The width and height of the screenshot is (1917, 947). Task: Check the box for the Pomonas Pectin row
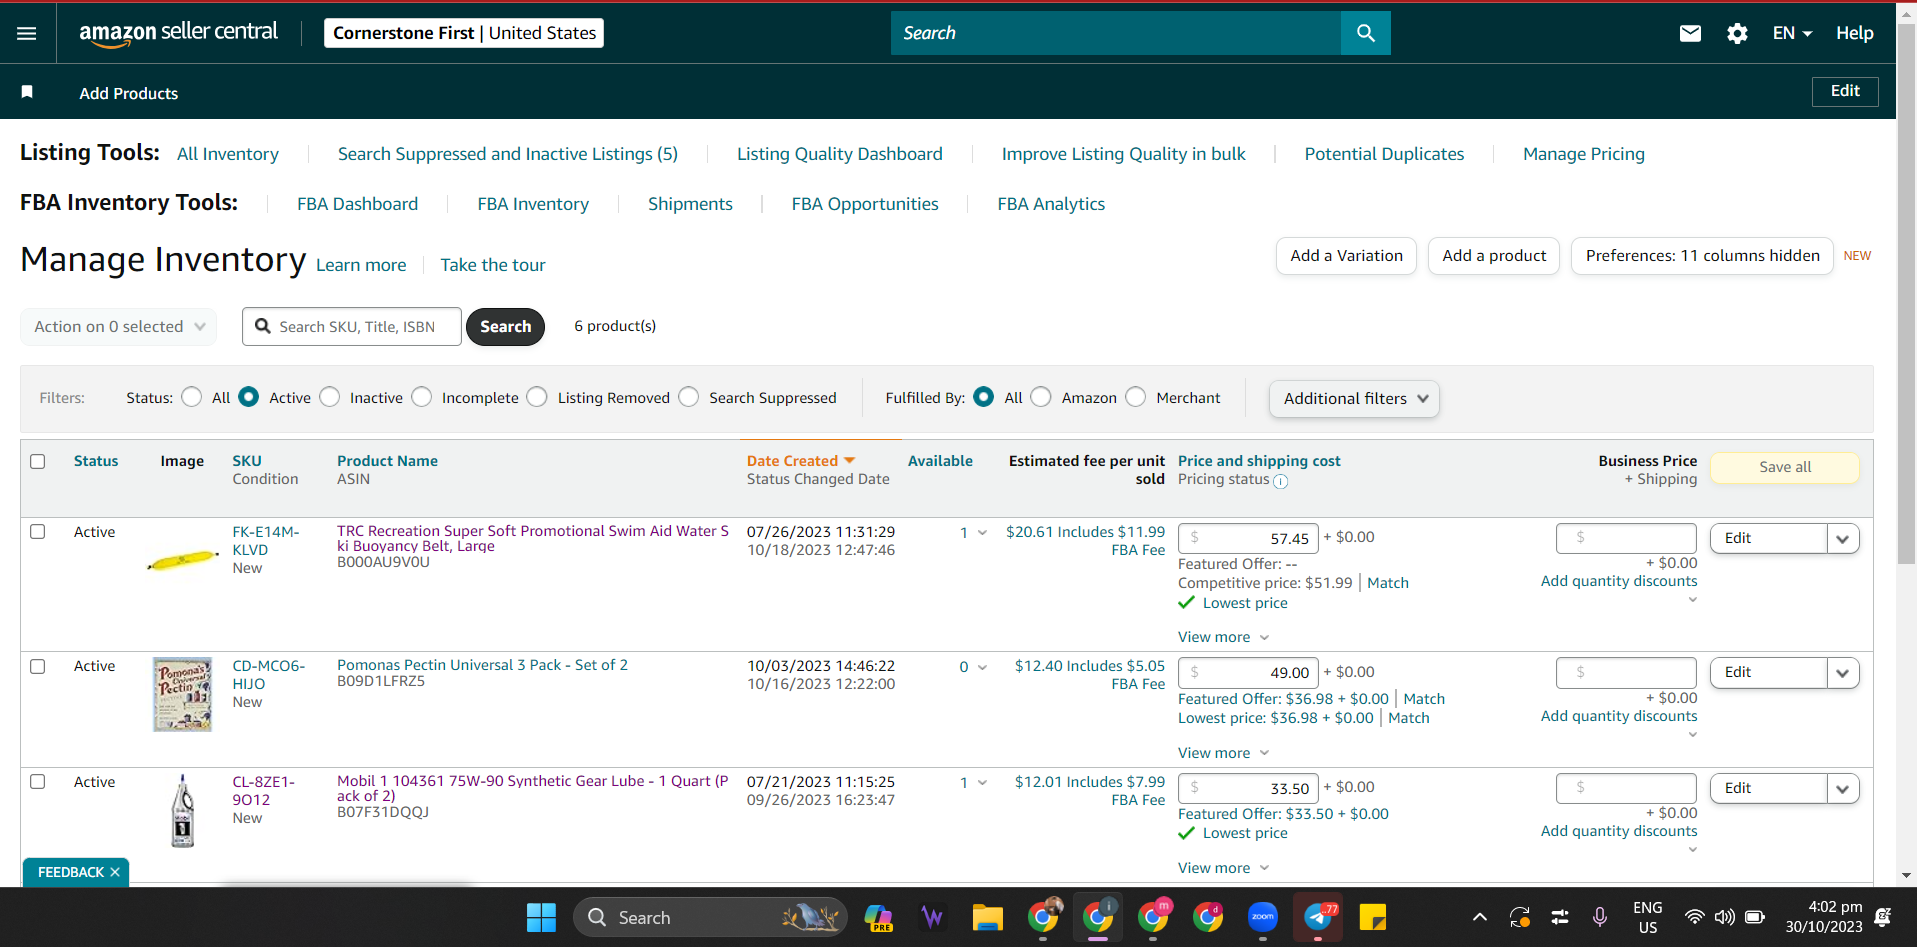click(x=38, y=666)
